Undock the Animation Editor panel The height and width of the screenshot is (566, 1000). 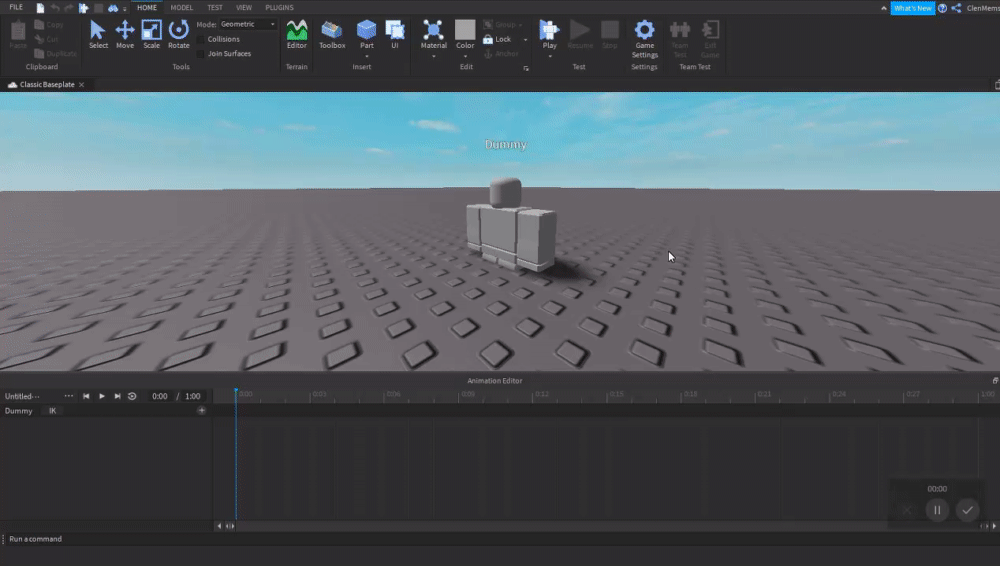(x=995, y=380)
